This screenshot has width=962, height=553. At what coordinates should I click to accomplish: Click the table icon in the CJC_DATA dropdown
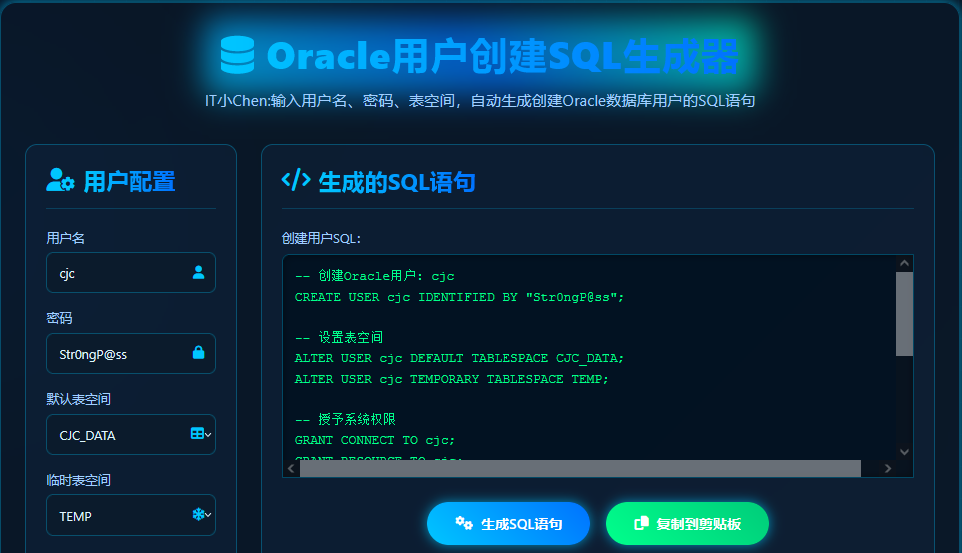click(x=197, y=433)
